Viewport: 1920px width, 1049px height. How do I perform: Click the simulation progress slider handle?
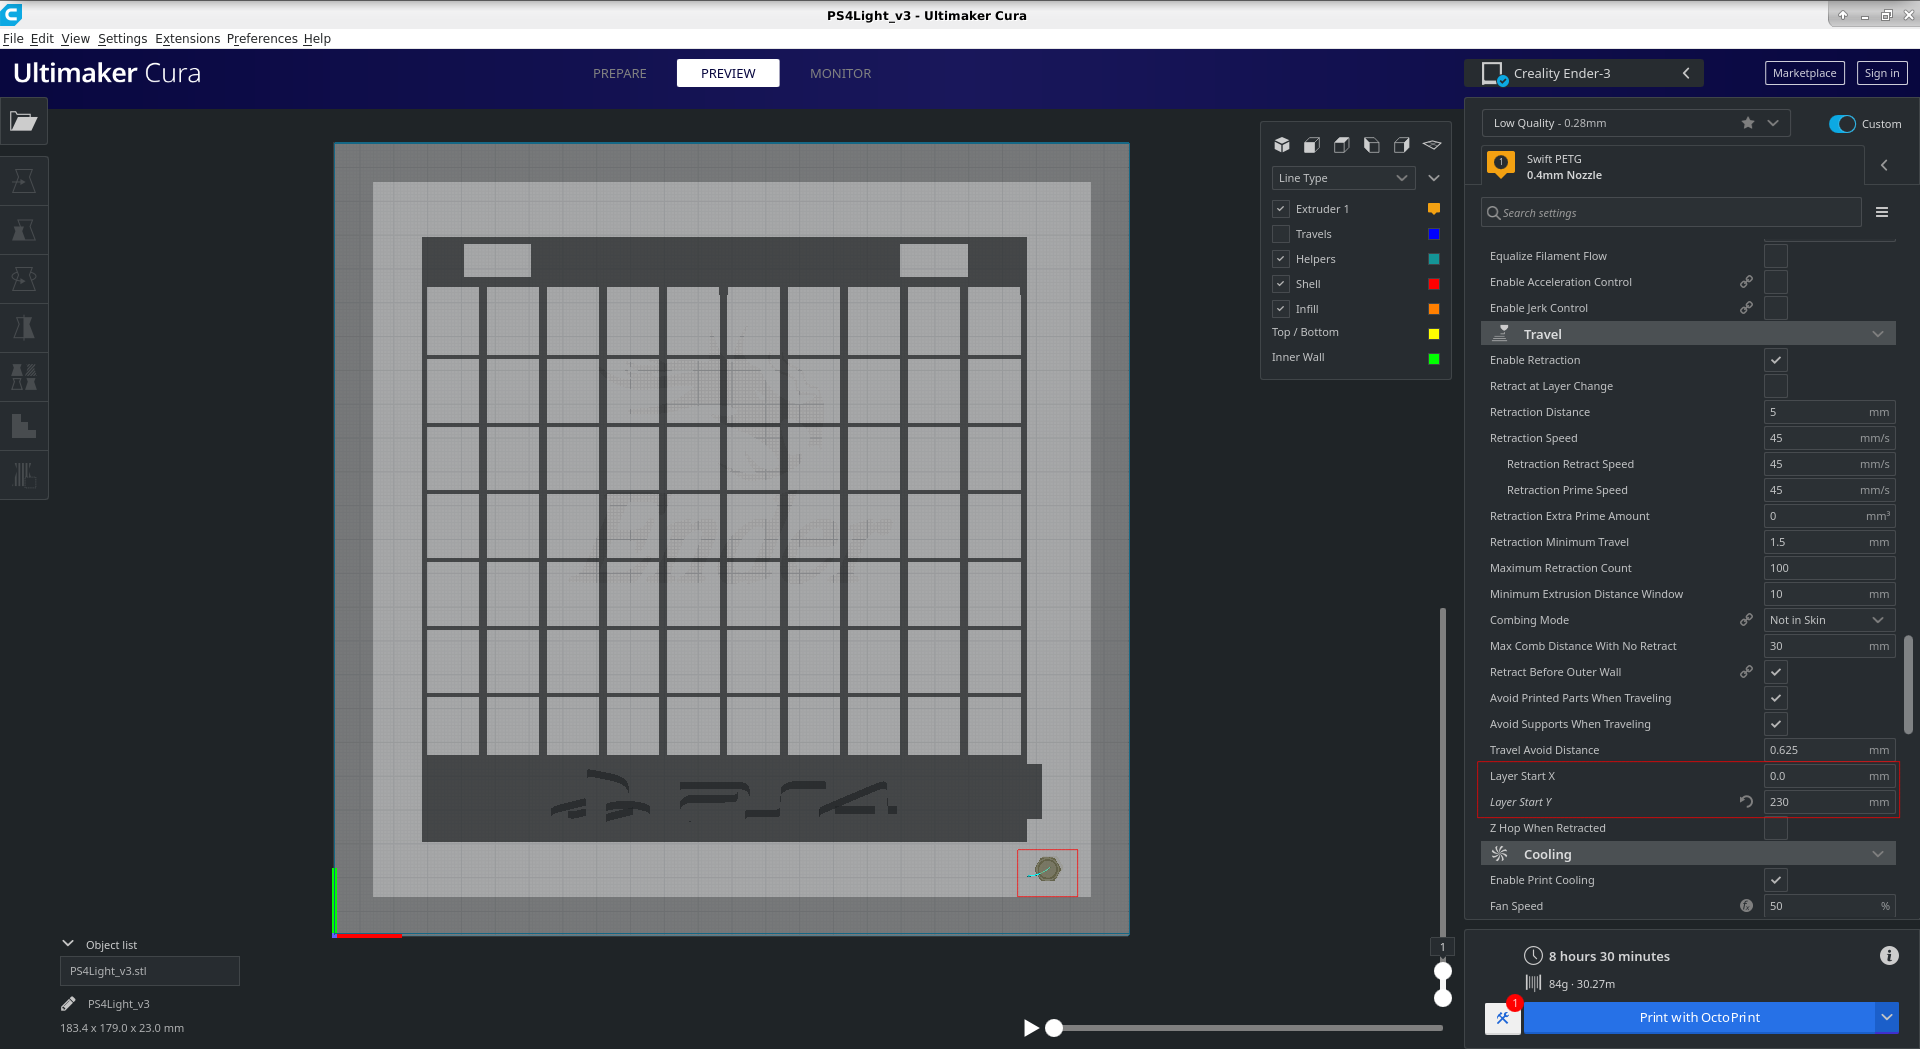coord(1054,1028)
